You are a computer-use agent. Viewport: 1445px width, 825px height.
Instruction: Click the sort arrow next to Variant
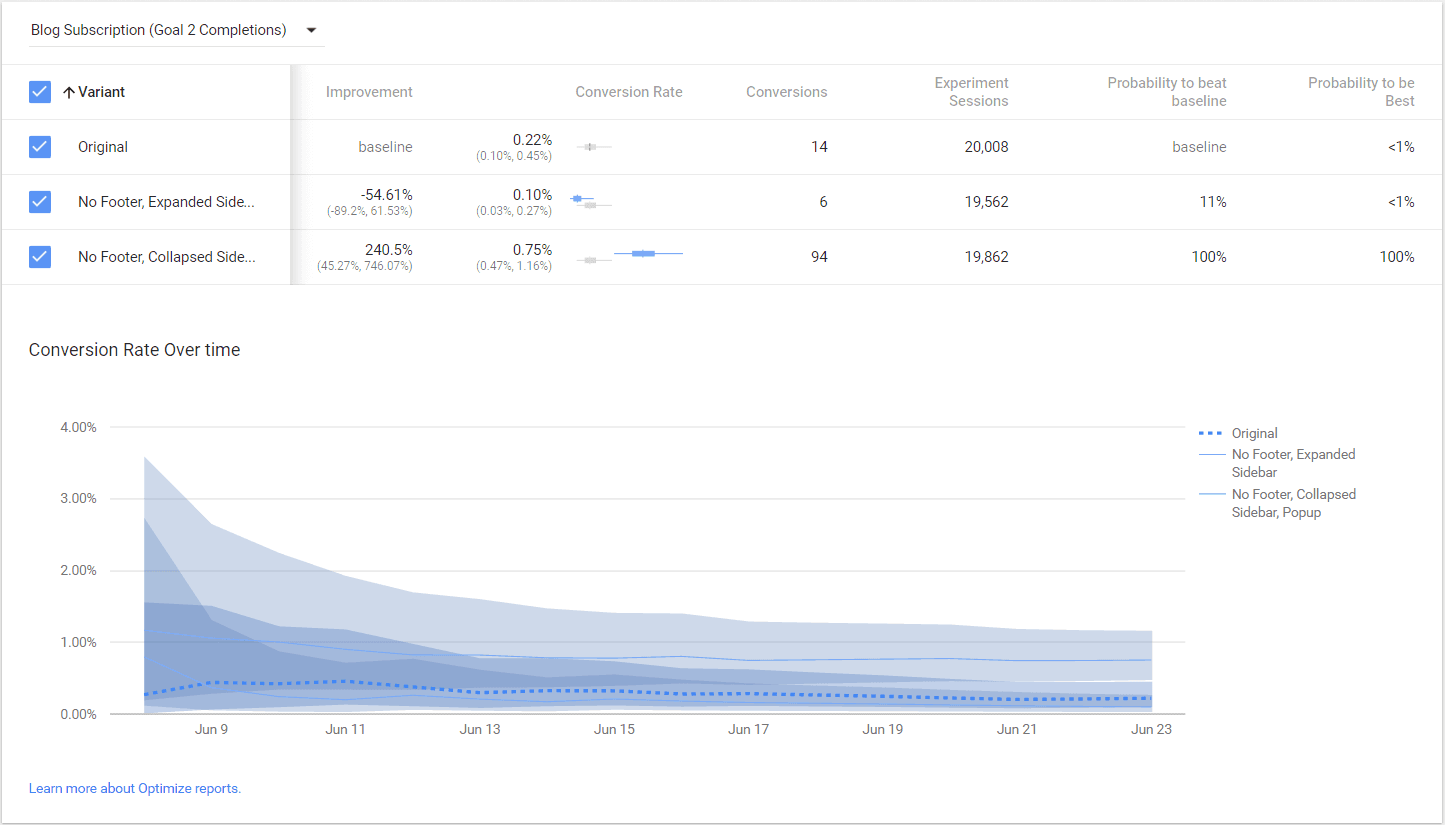[x=69, y=92]
